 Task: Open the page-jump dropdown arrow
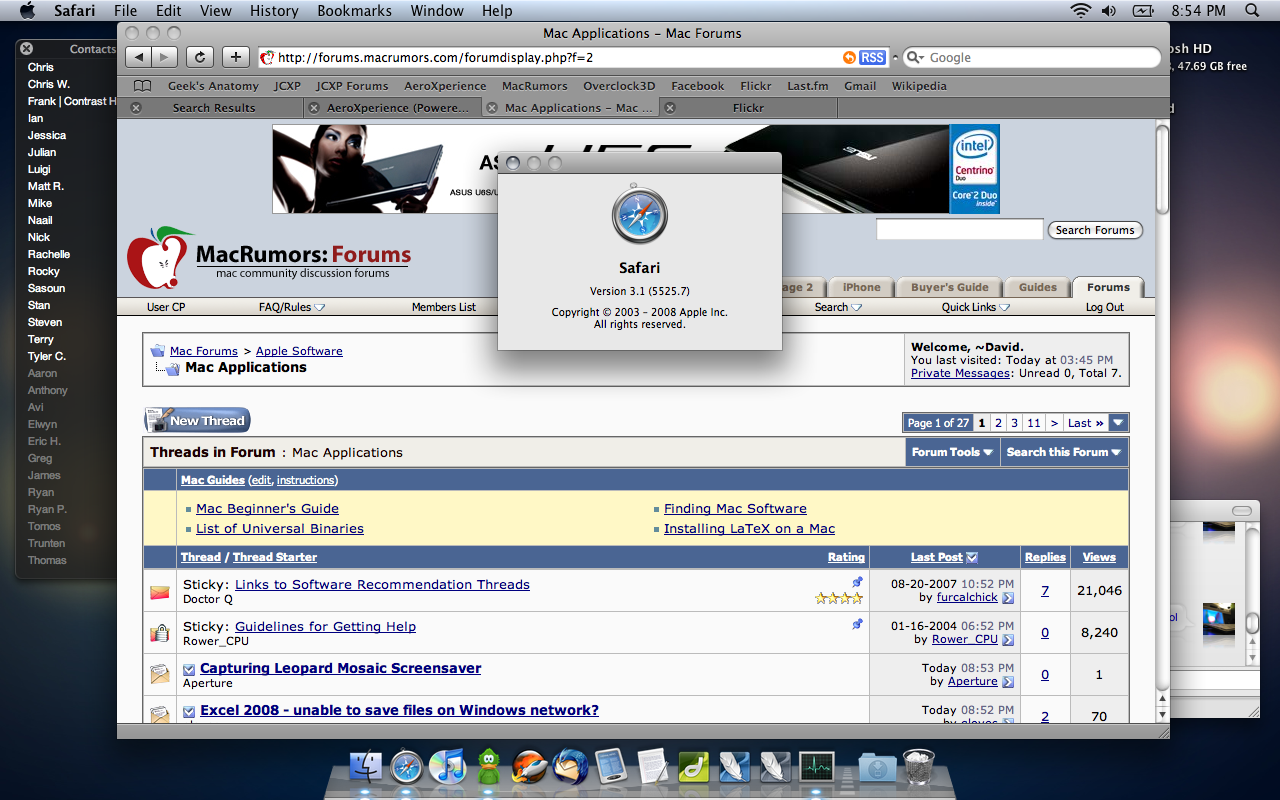coord(1119,423)
